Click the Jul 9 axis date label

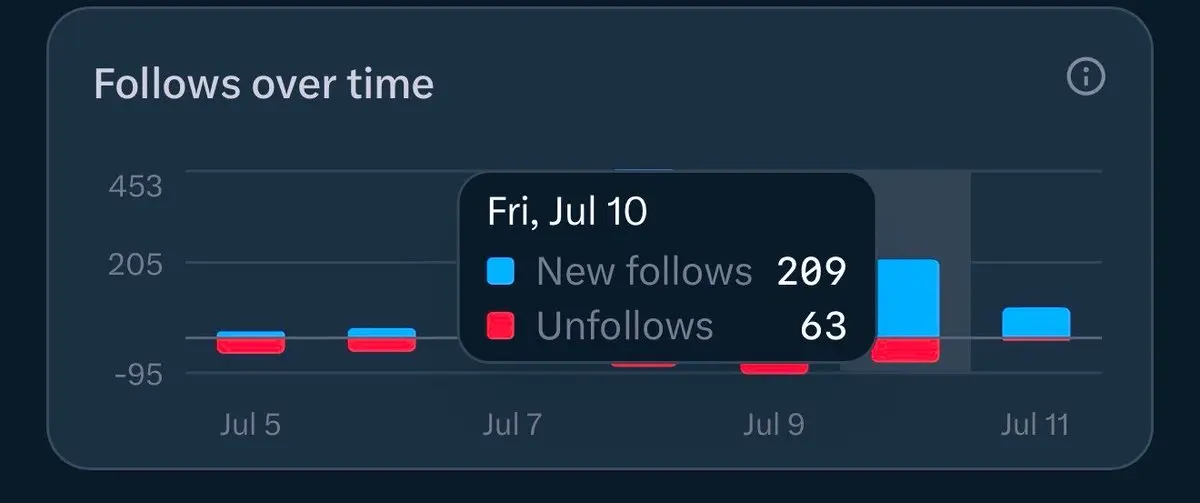[x=774, y=425]
